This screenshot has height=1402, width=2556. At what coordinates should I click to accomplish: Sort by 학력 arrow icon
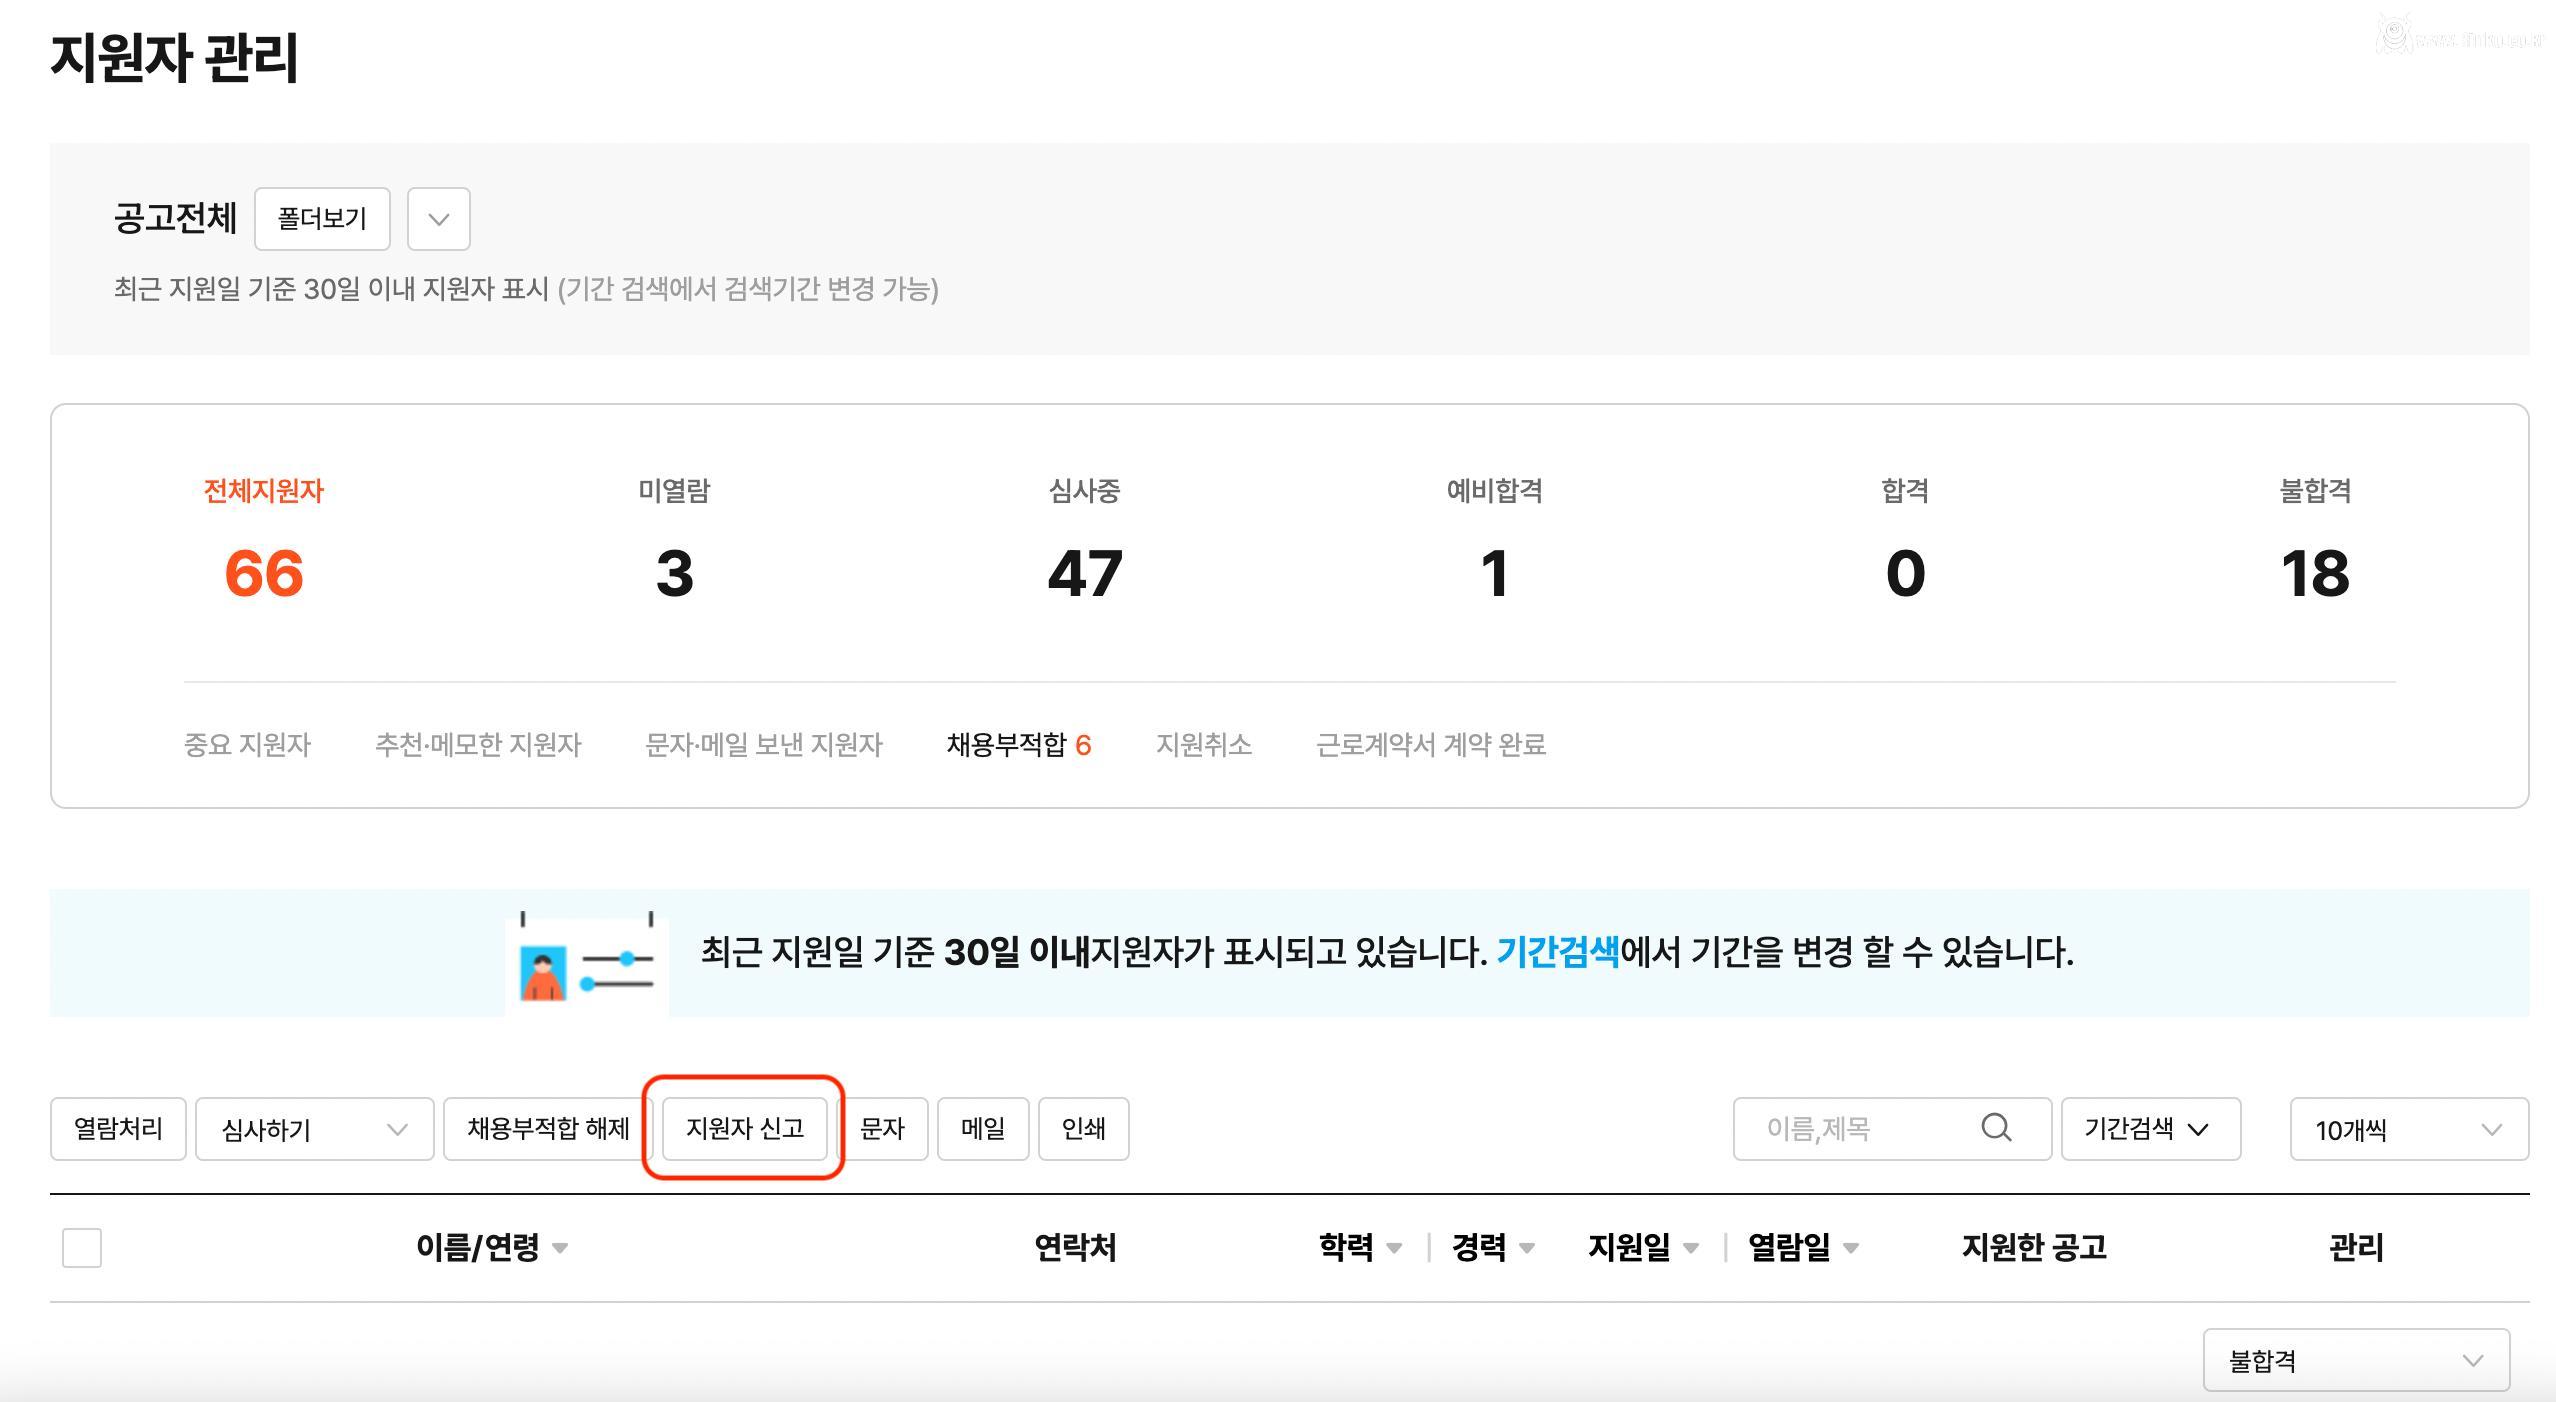click(x=1394, y=1248)
